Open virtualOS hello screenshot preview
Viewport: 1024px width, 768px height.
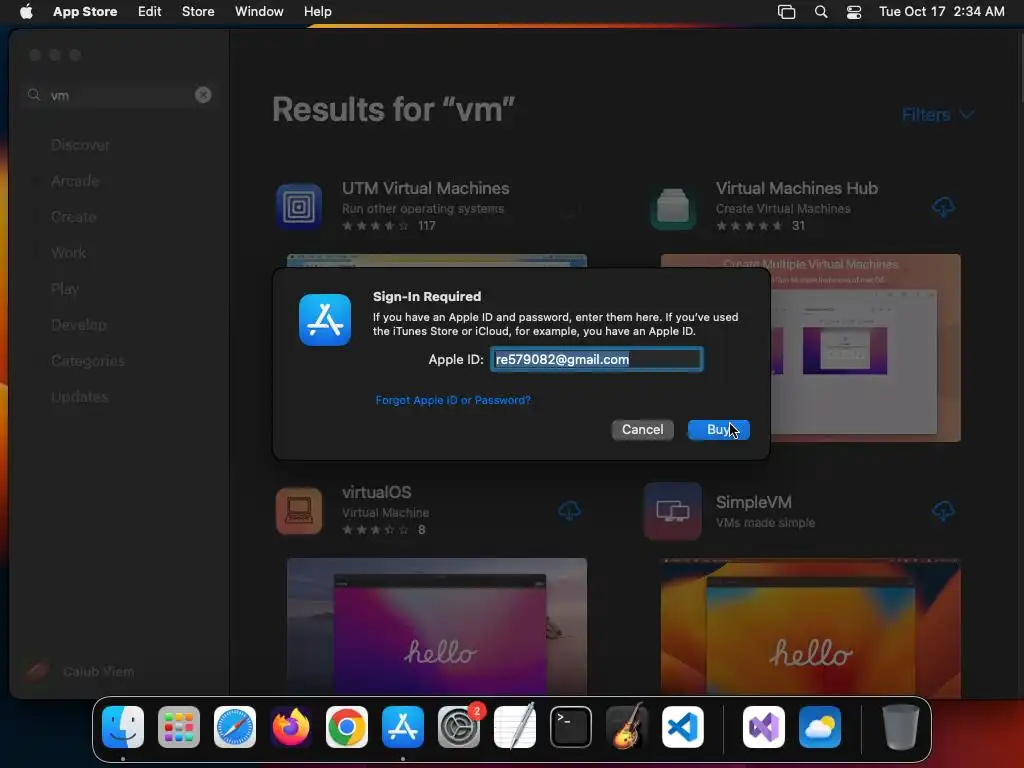[437, 626]
